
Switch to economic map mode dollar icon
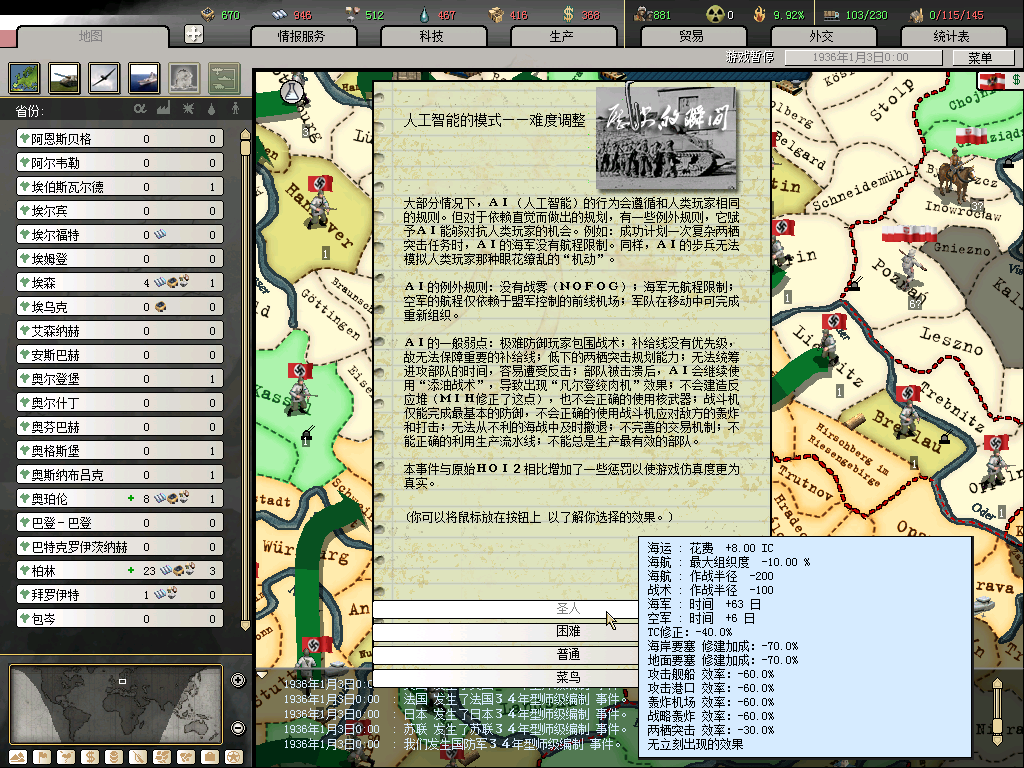pos(89,756)
